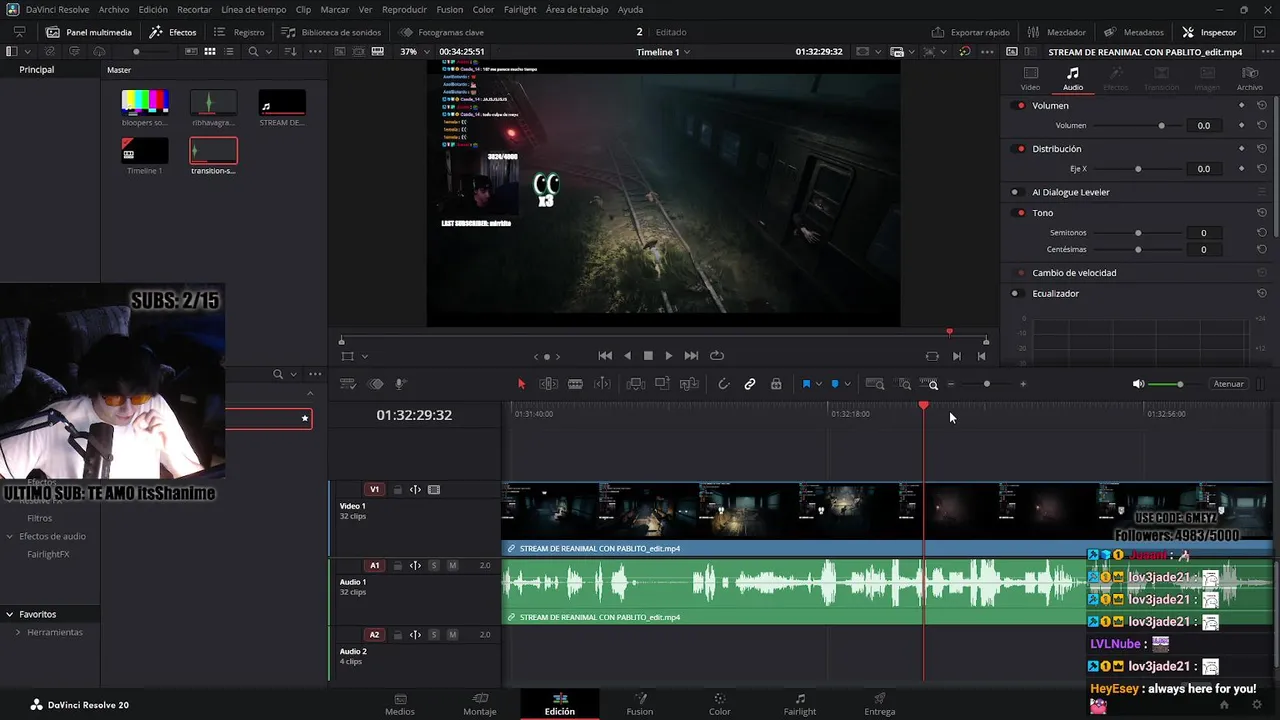Show the Registro edit index
Image resolution: width=1280 pixels, height=720 pixels.
239,32
